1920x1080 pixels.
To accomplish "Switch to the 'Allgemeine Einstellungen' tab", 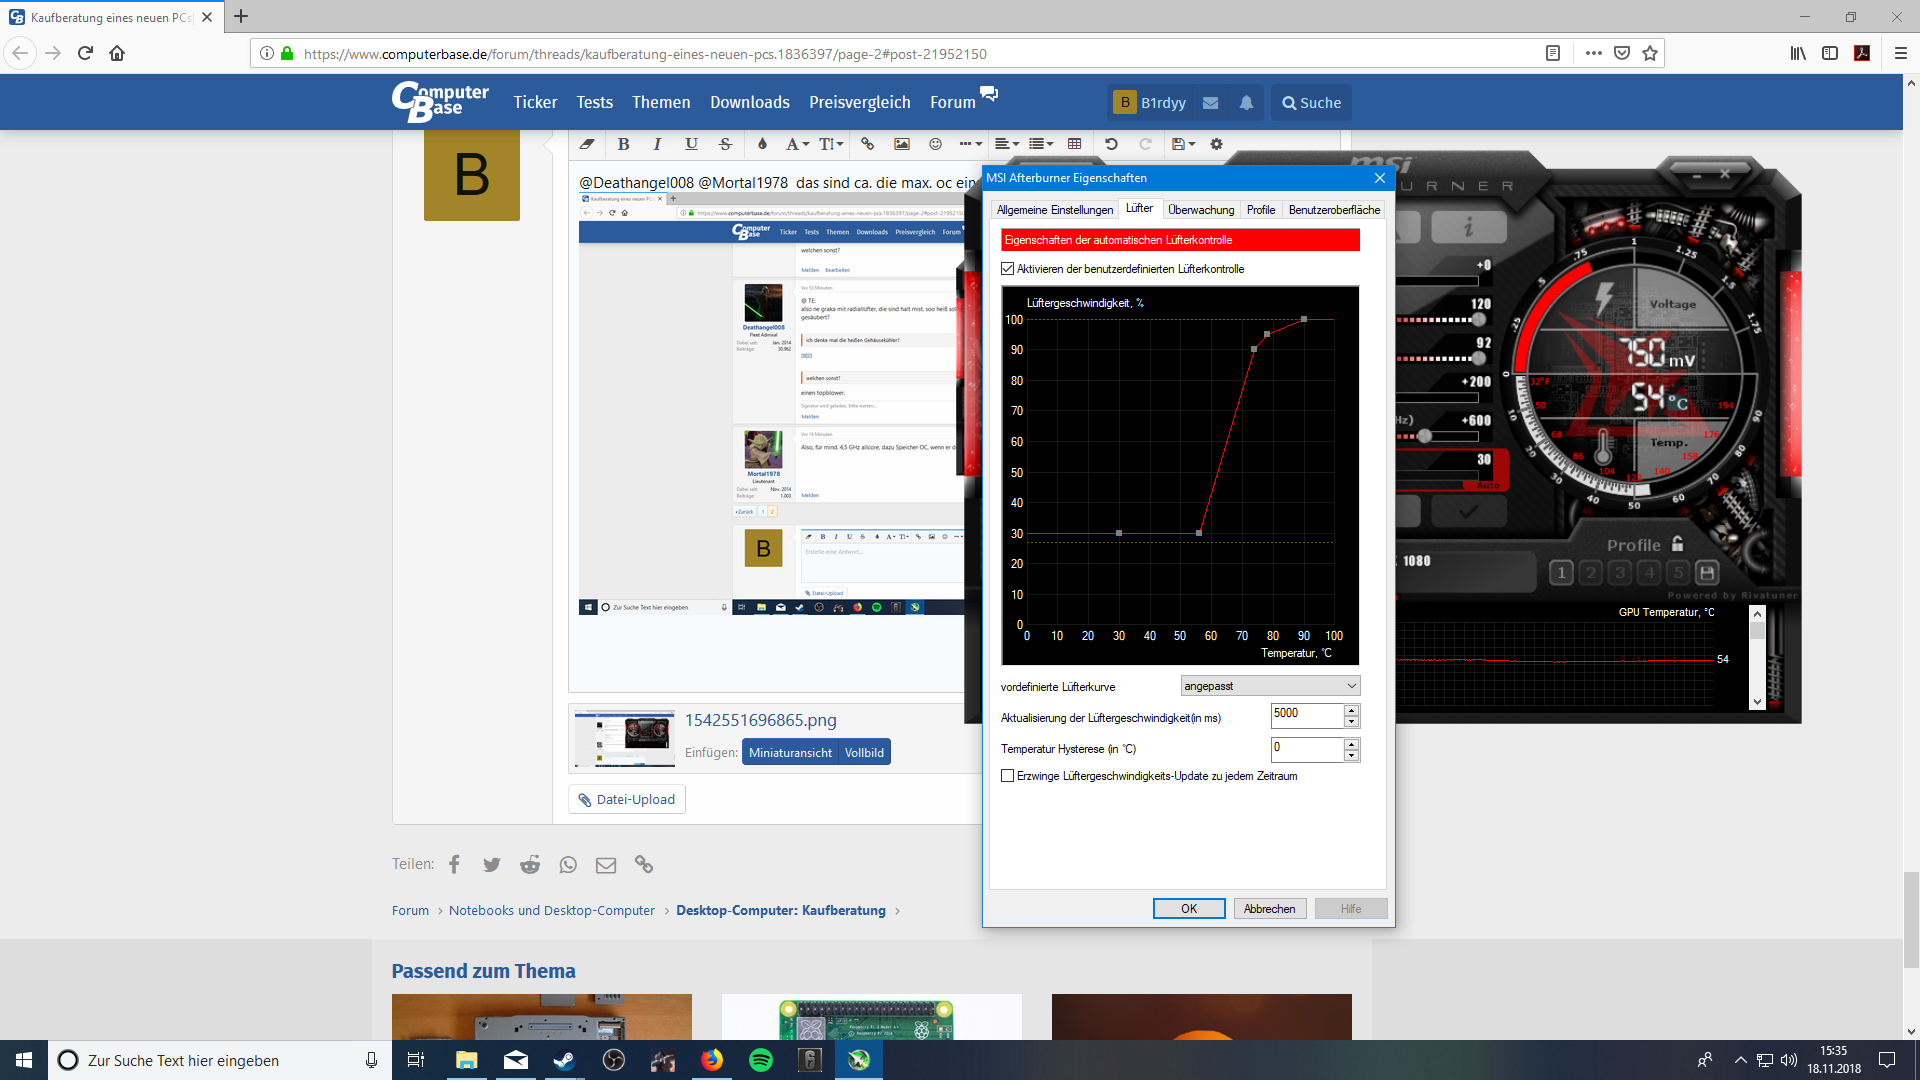I will click(x=1054, y=210).
